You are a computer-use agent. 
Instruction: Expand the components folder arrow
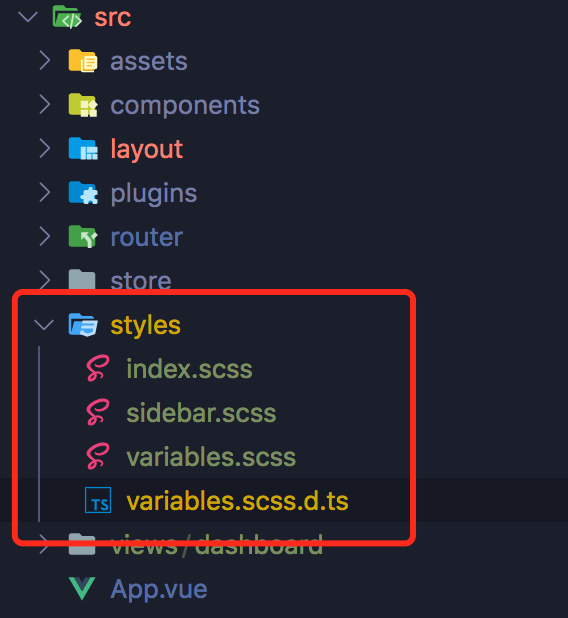point(45,105)
